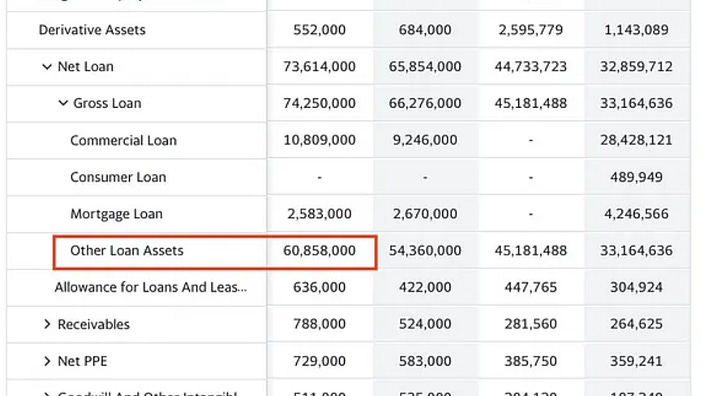Select the Consumer Loan label

pyautogui.click(x=118, y=177)
